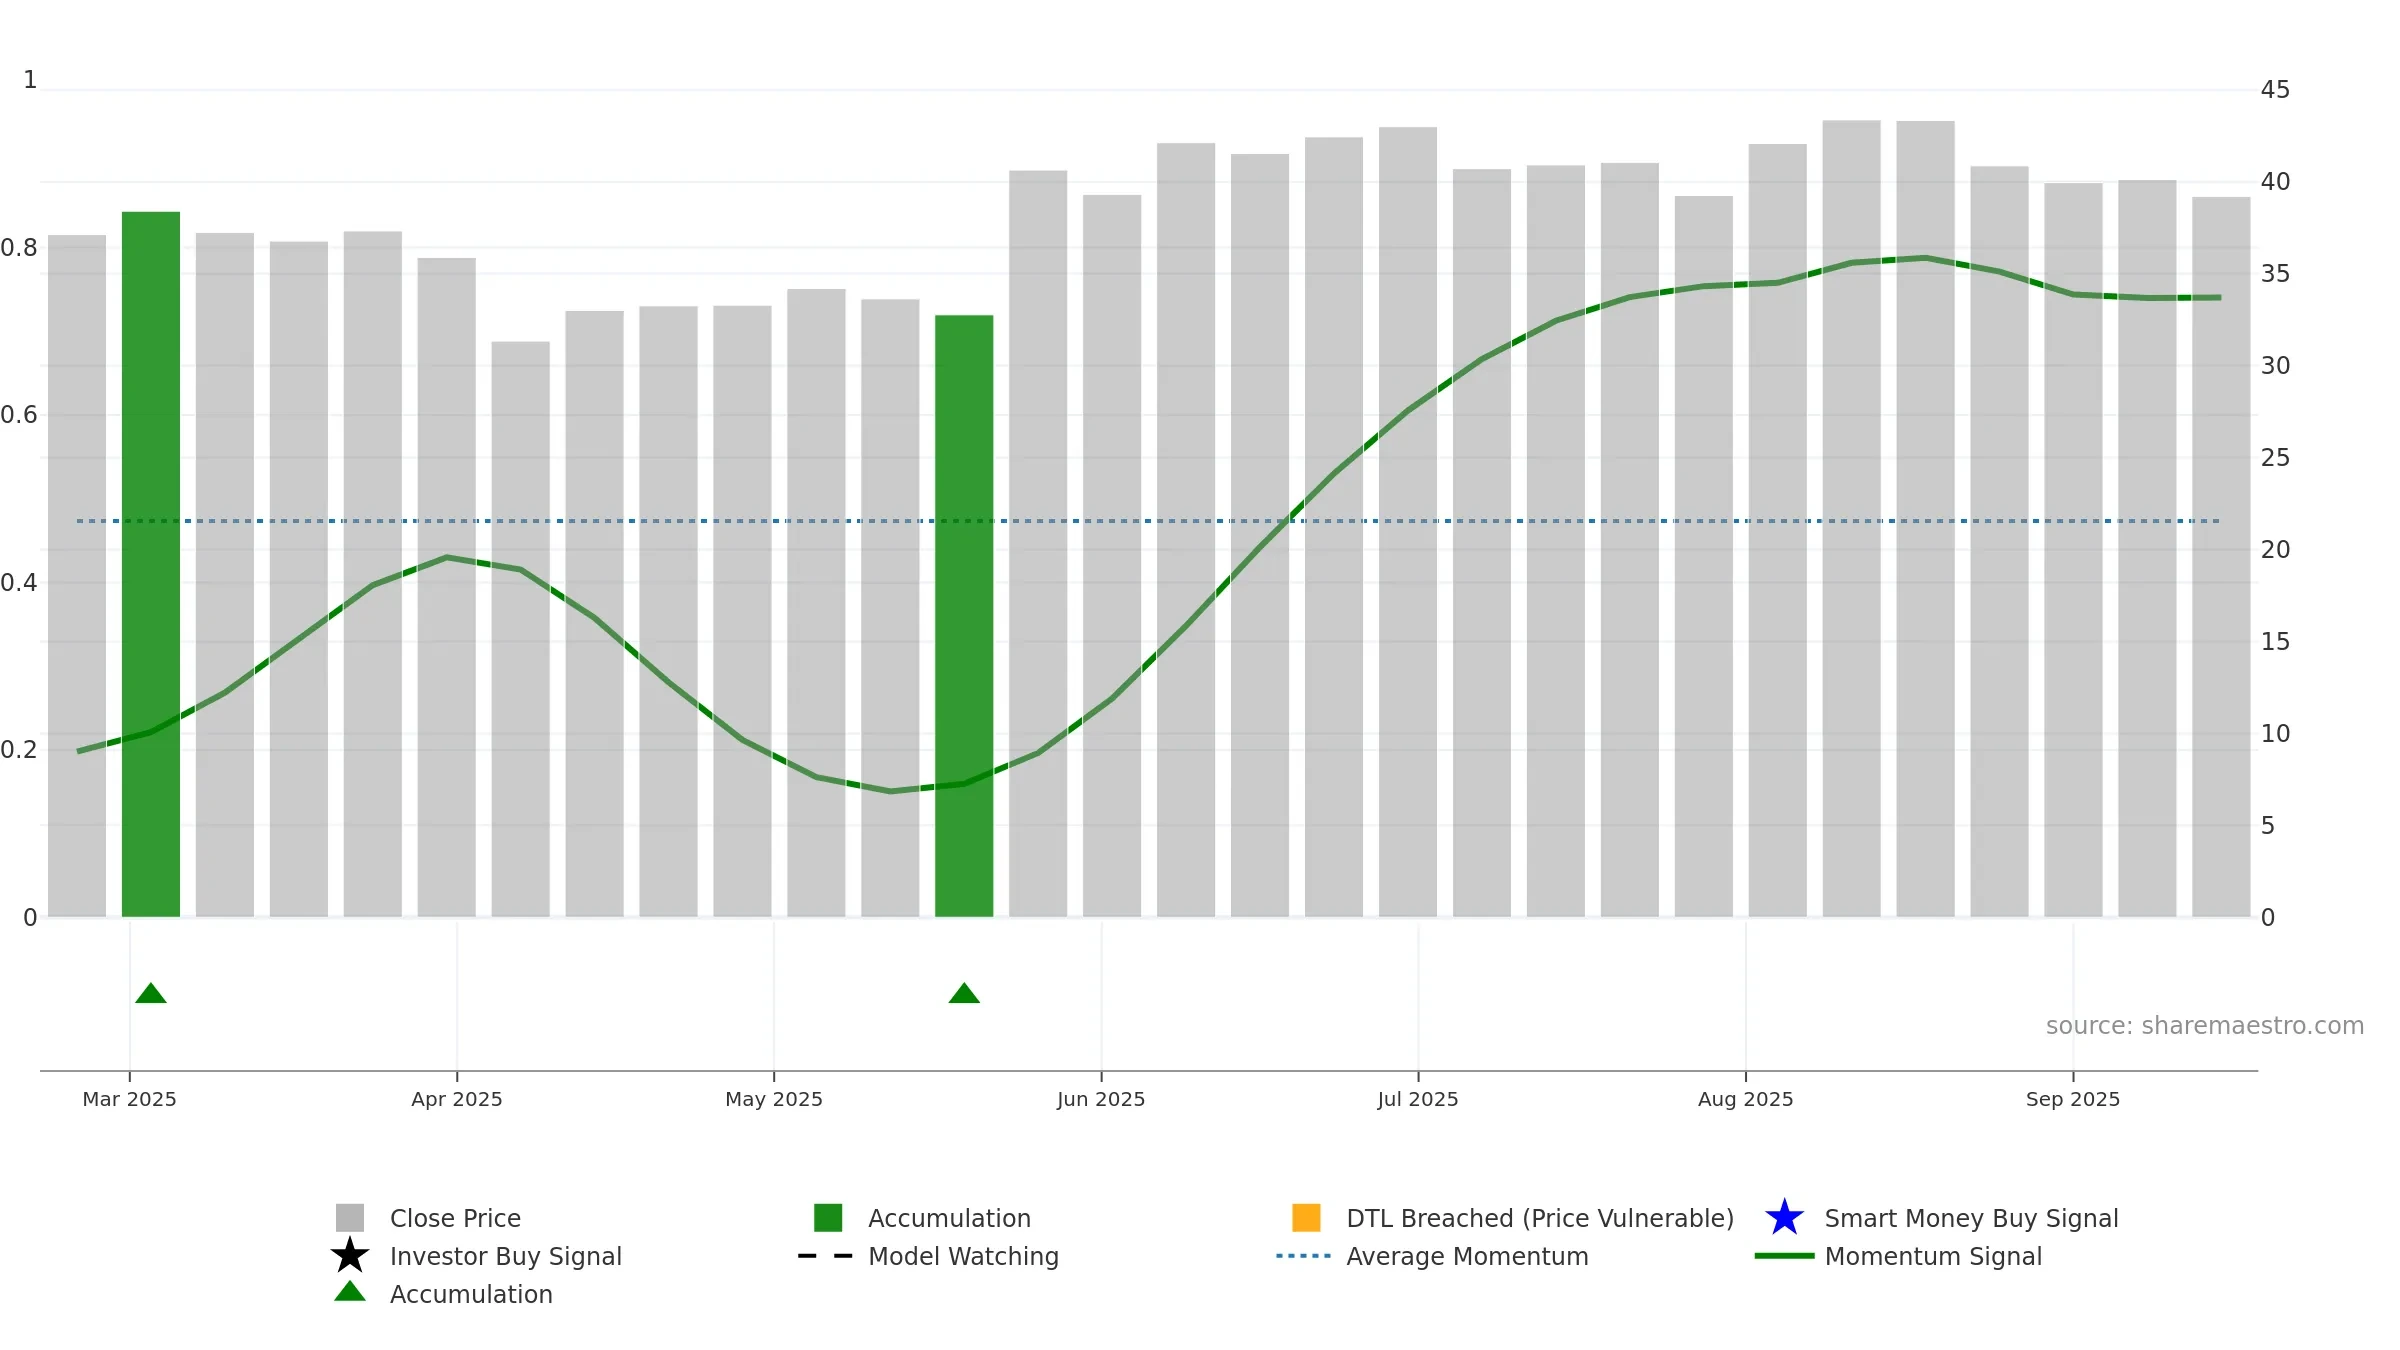2400x1350 pixels.
Task: Click the blue Smart Money Buy Signal star
Action: point(1784,1218)
